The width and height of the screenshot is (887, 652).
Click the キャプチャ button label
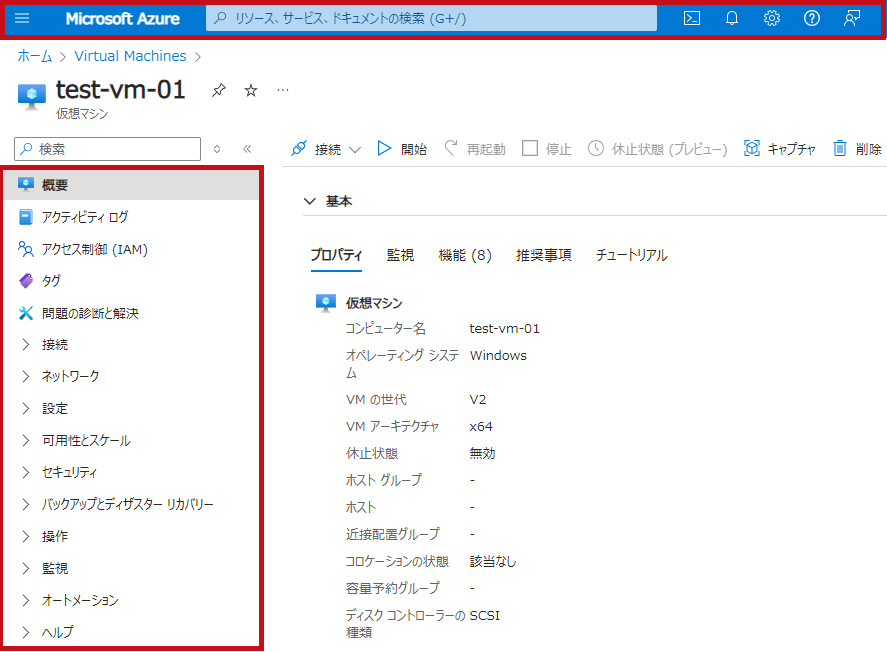pos(791,149)
